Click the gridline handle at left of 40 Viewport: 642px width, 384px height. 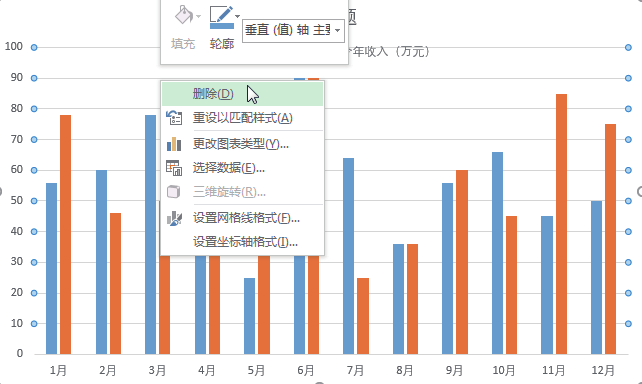34,232
